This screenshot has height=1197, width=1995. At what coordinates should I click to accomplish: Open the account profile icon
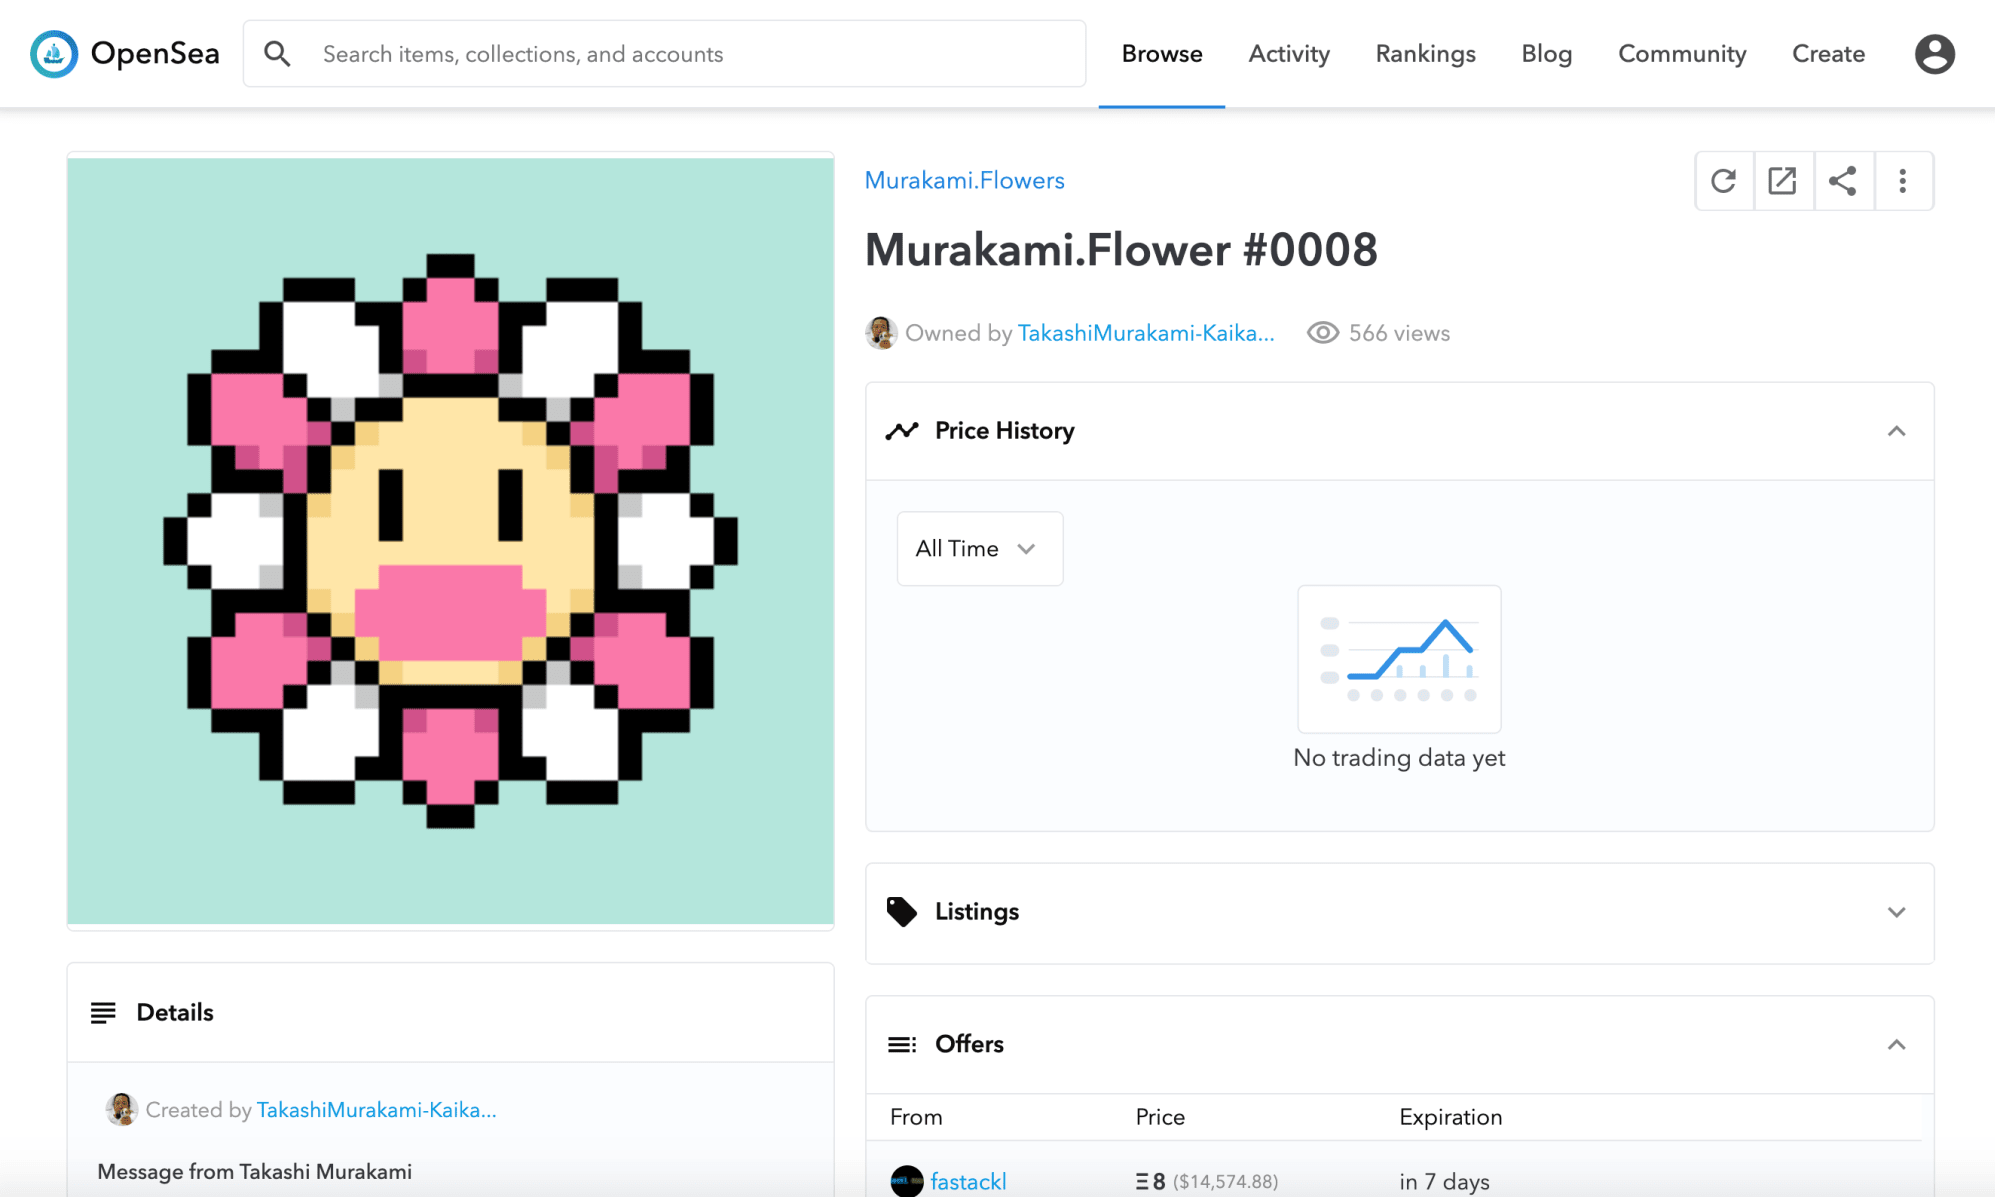click(x=1934, y=54)
